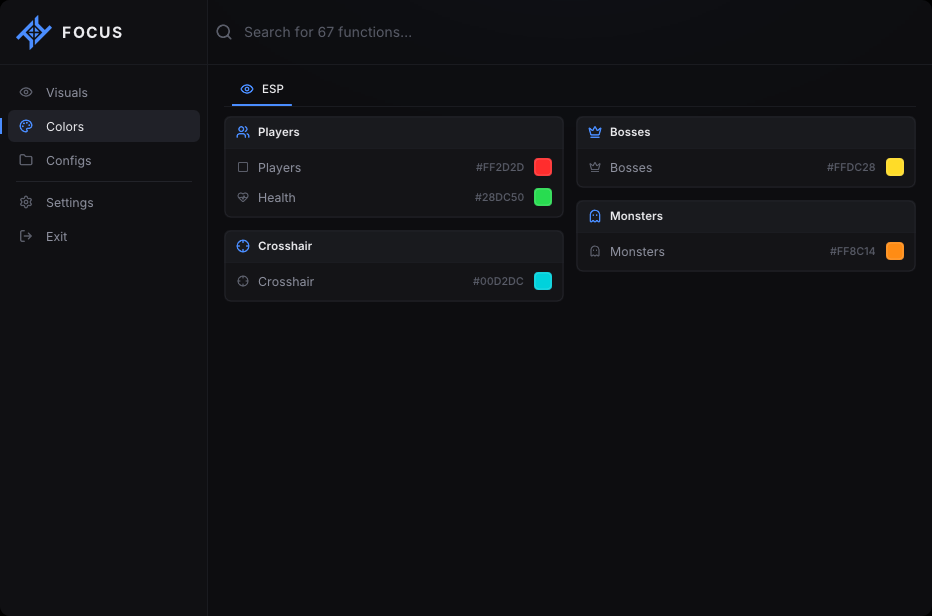Open the cyan Crosshair color swatch
Screen dimensions: 932x616
pyautogui.click(x=543, y=281)
